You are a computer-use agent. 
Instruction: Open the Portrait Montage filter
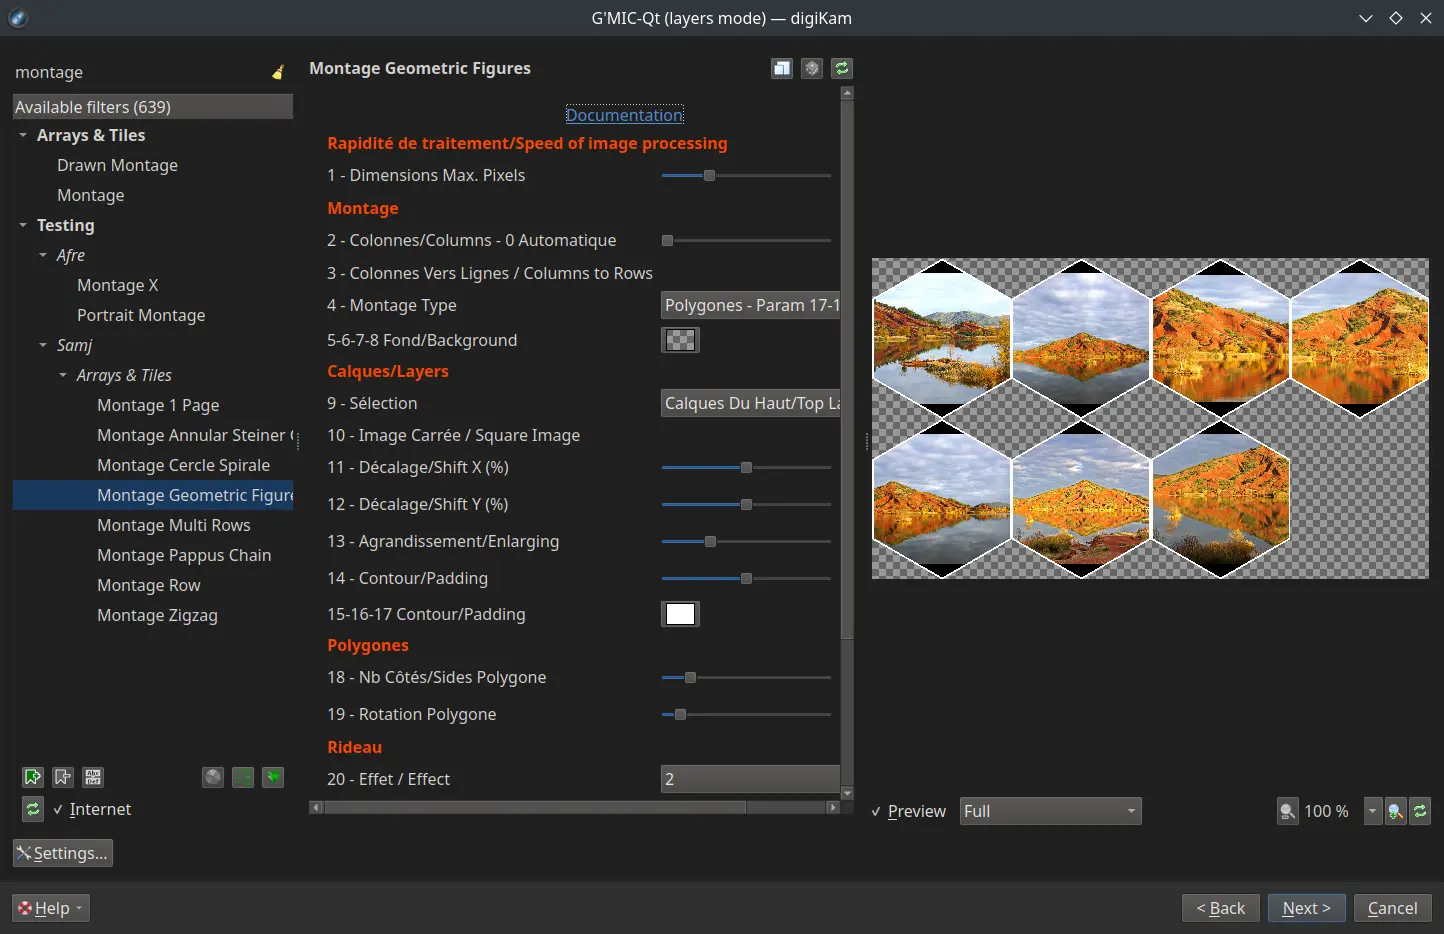(x=141, y=315)
